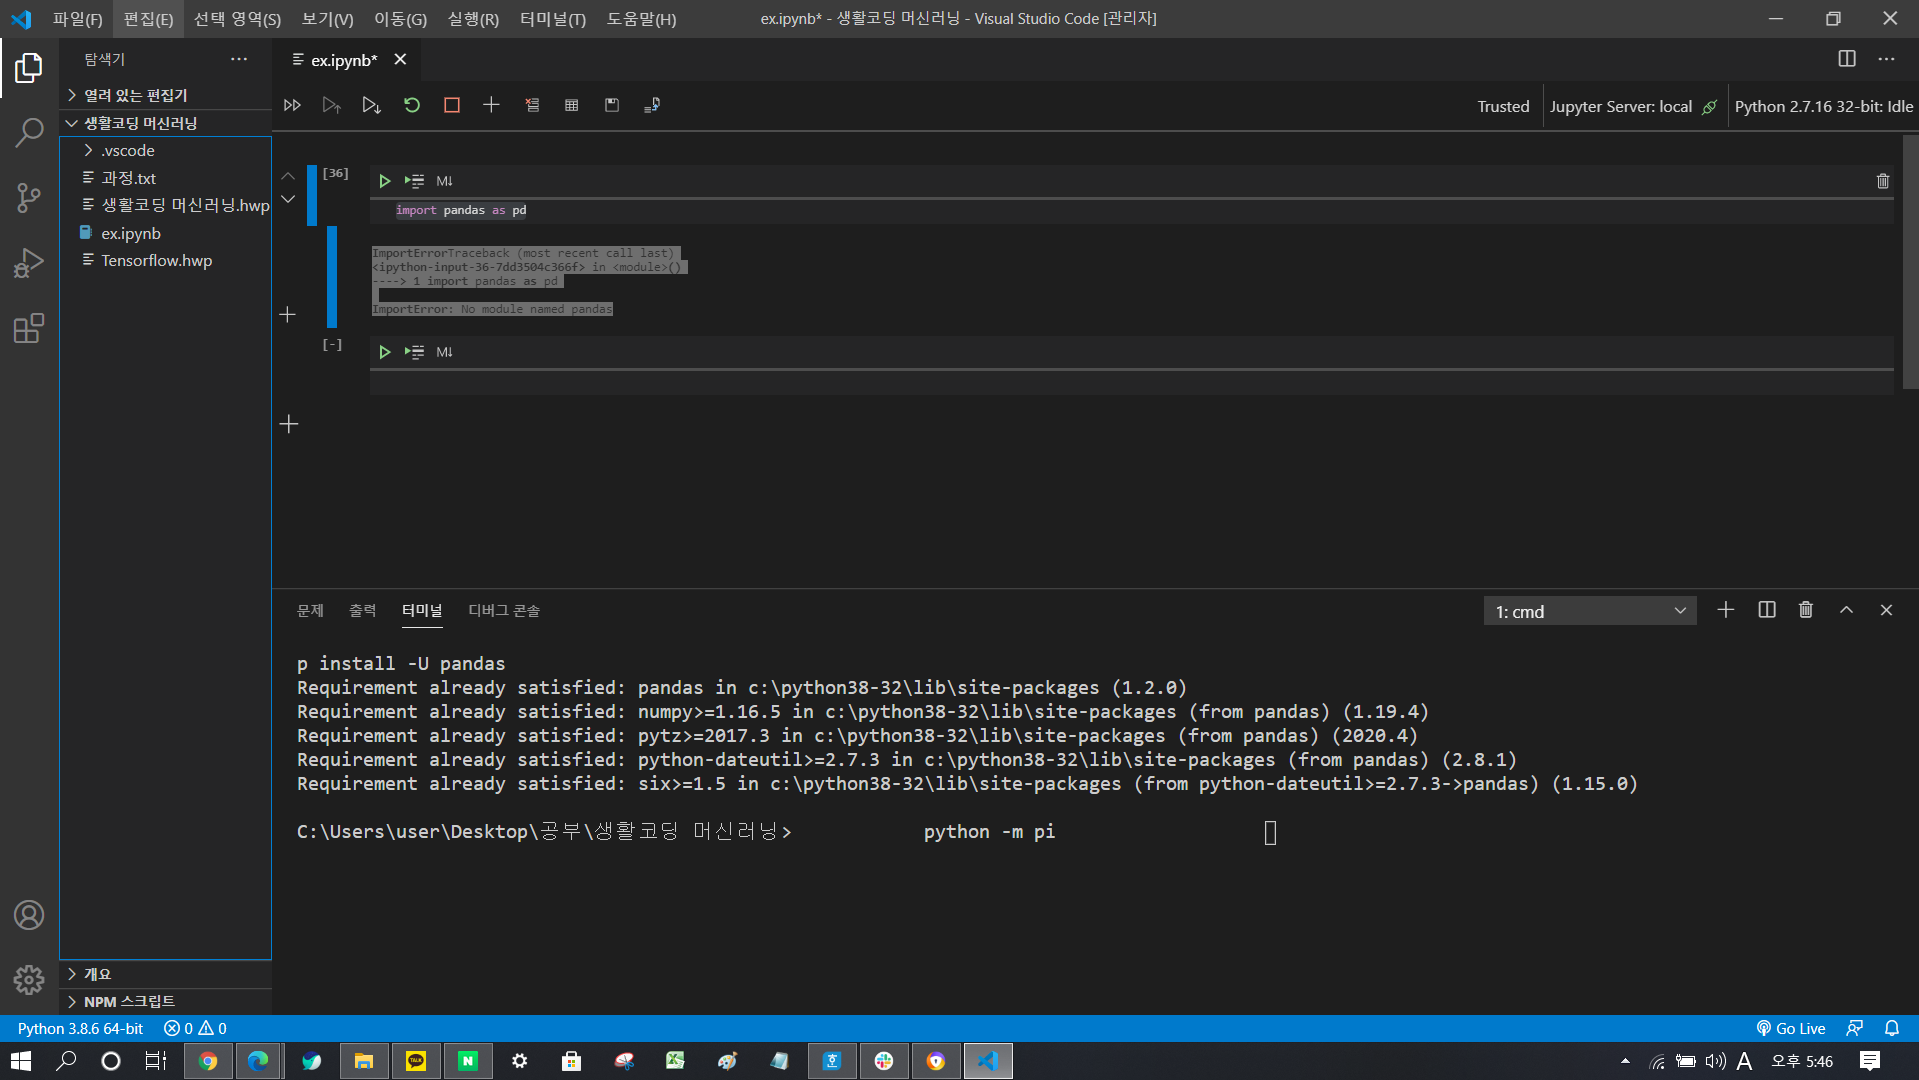This screenshot has width=1919, height=1080.
Task: Kill the active terminal
Action: coord(1806,610)
